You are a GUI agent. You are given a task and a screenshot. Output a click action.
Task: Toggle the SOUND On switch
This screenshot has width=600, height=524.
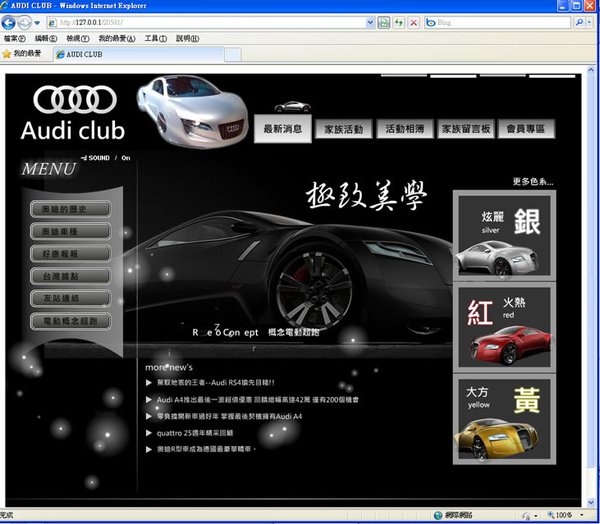[106, 158]
